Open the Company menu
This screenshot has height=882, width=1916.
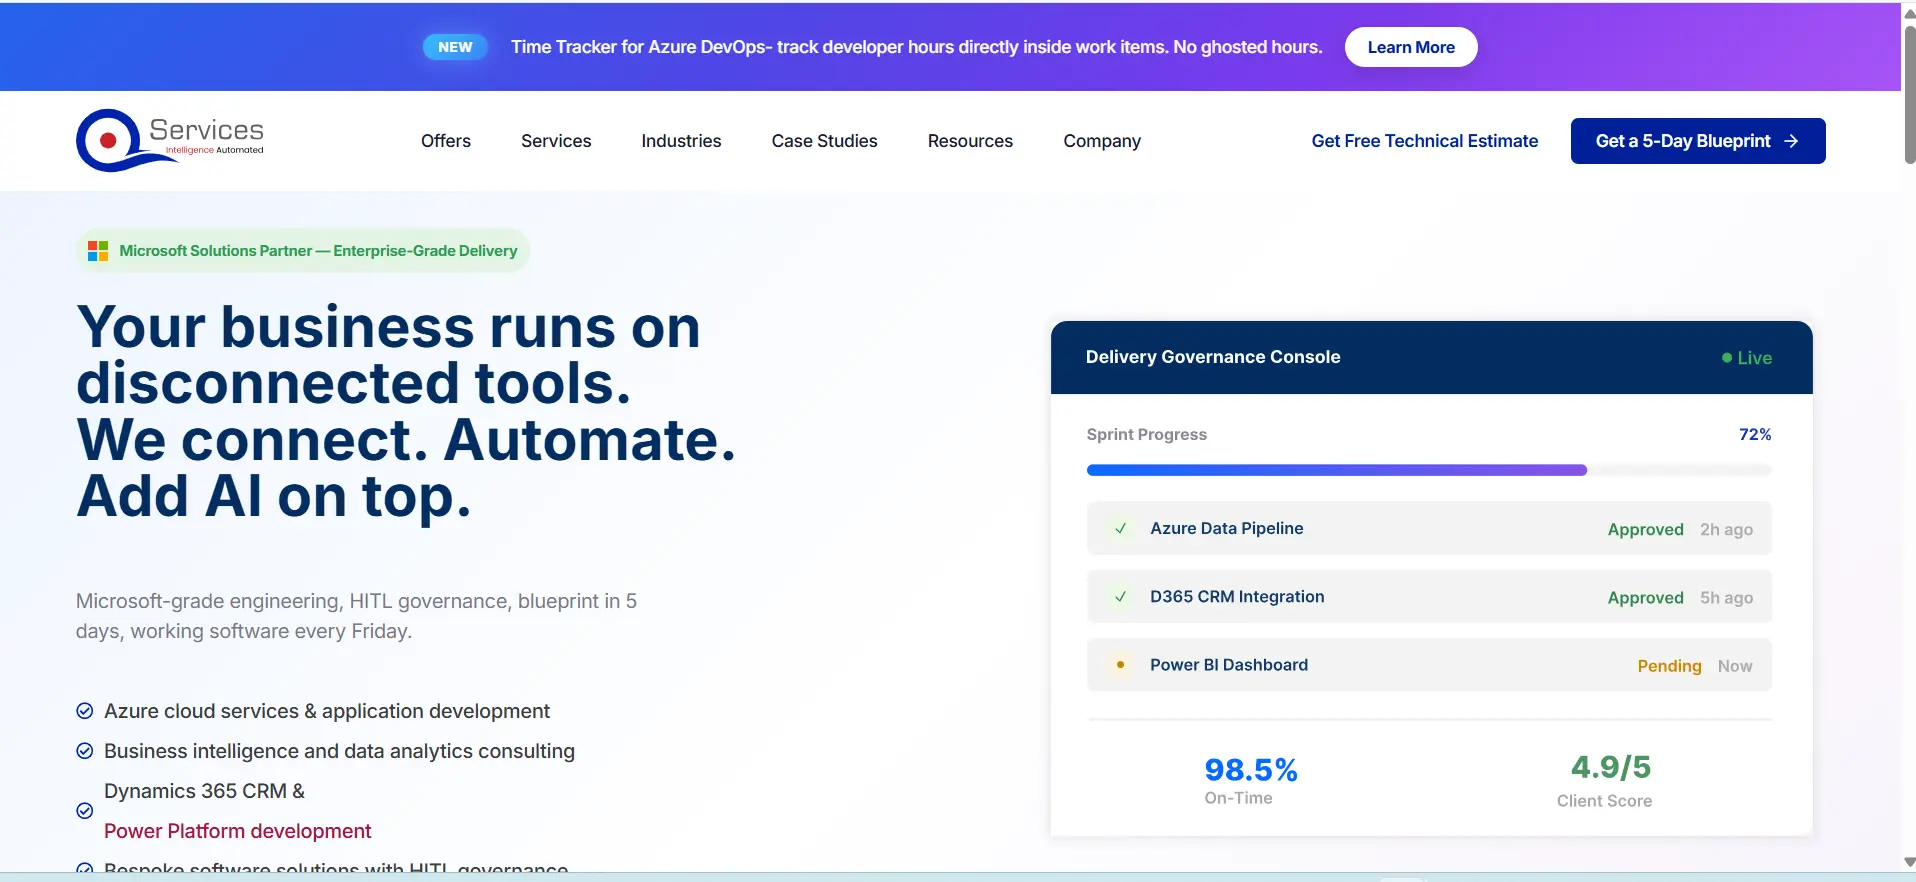tap(1102, 141)
